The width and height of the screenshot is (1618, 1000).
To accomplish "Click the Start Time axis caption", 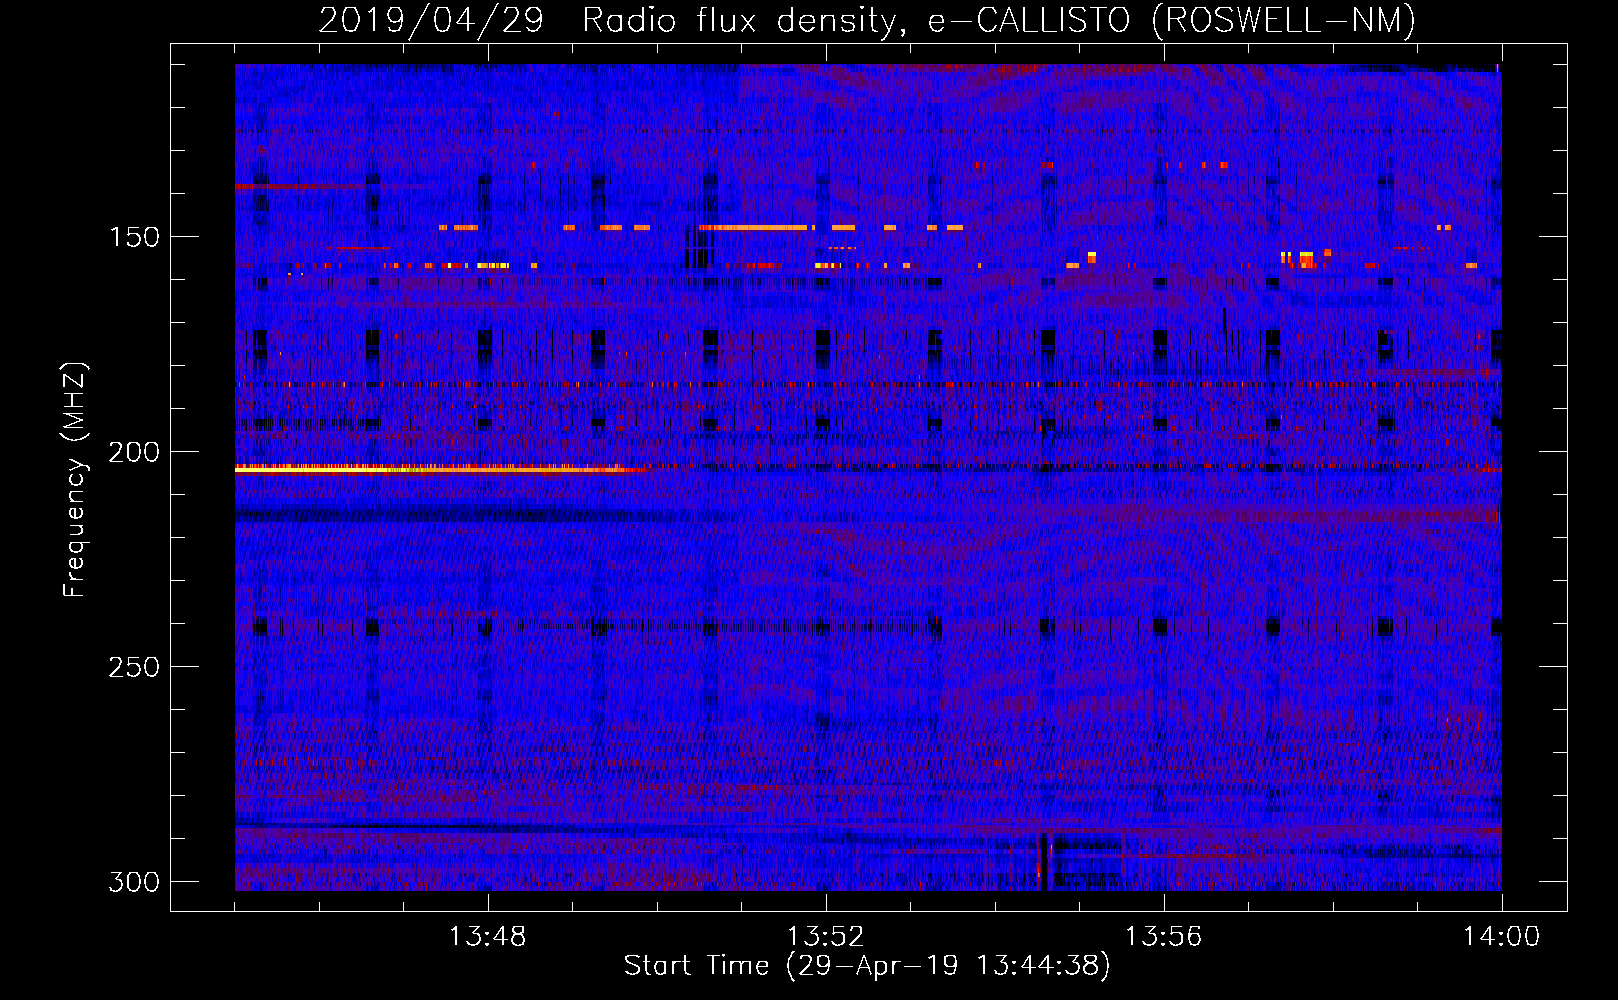I will (x=867, y=966).
